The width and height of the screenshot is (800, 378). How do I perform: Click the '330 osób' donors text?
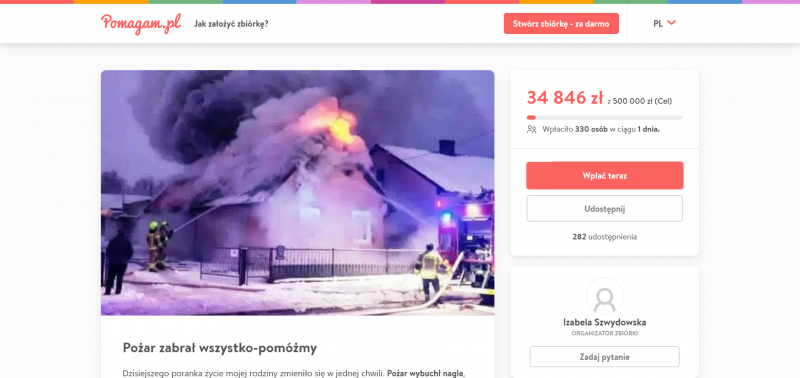coord(591,130)
